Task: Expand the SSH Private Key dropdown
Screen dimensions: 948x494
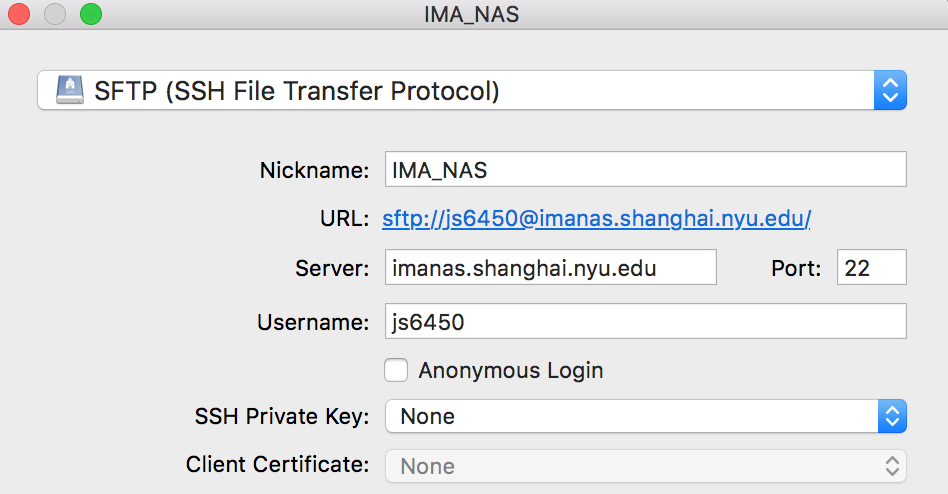Action: tap(645, 416)
